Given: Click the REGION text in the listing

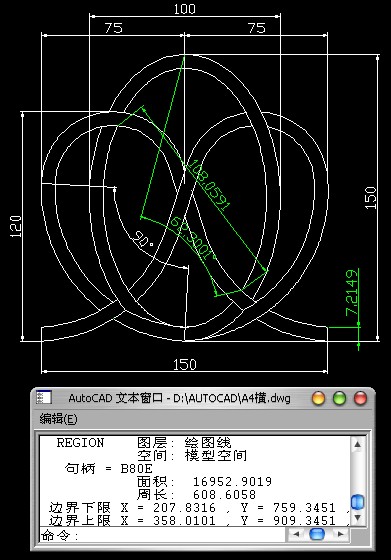Looking at the screenshot, I should [80, 443].
